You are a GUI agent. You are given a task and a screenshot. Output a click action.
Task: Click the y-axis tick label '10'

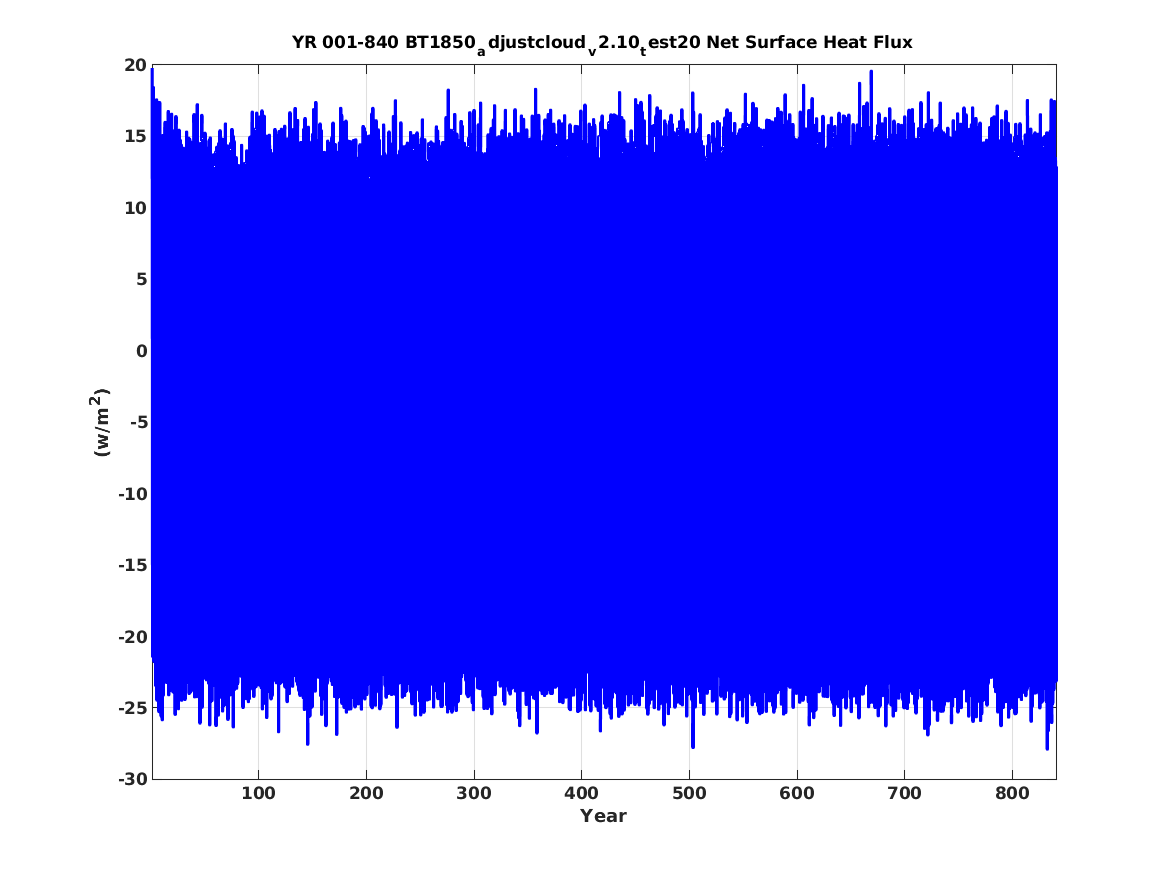click(x=136, y=208)
